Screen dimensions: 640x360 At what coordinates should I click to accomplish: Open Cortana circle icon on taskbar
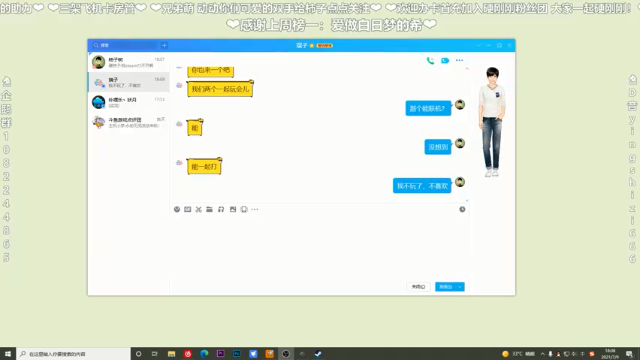pyautogui.click(x=138, y=354)
